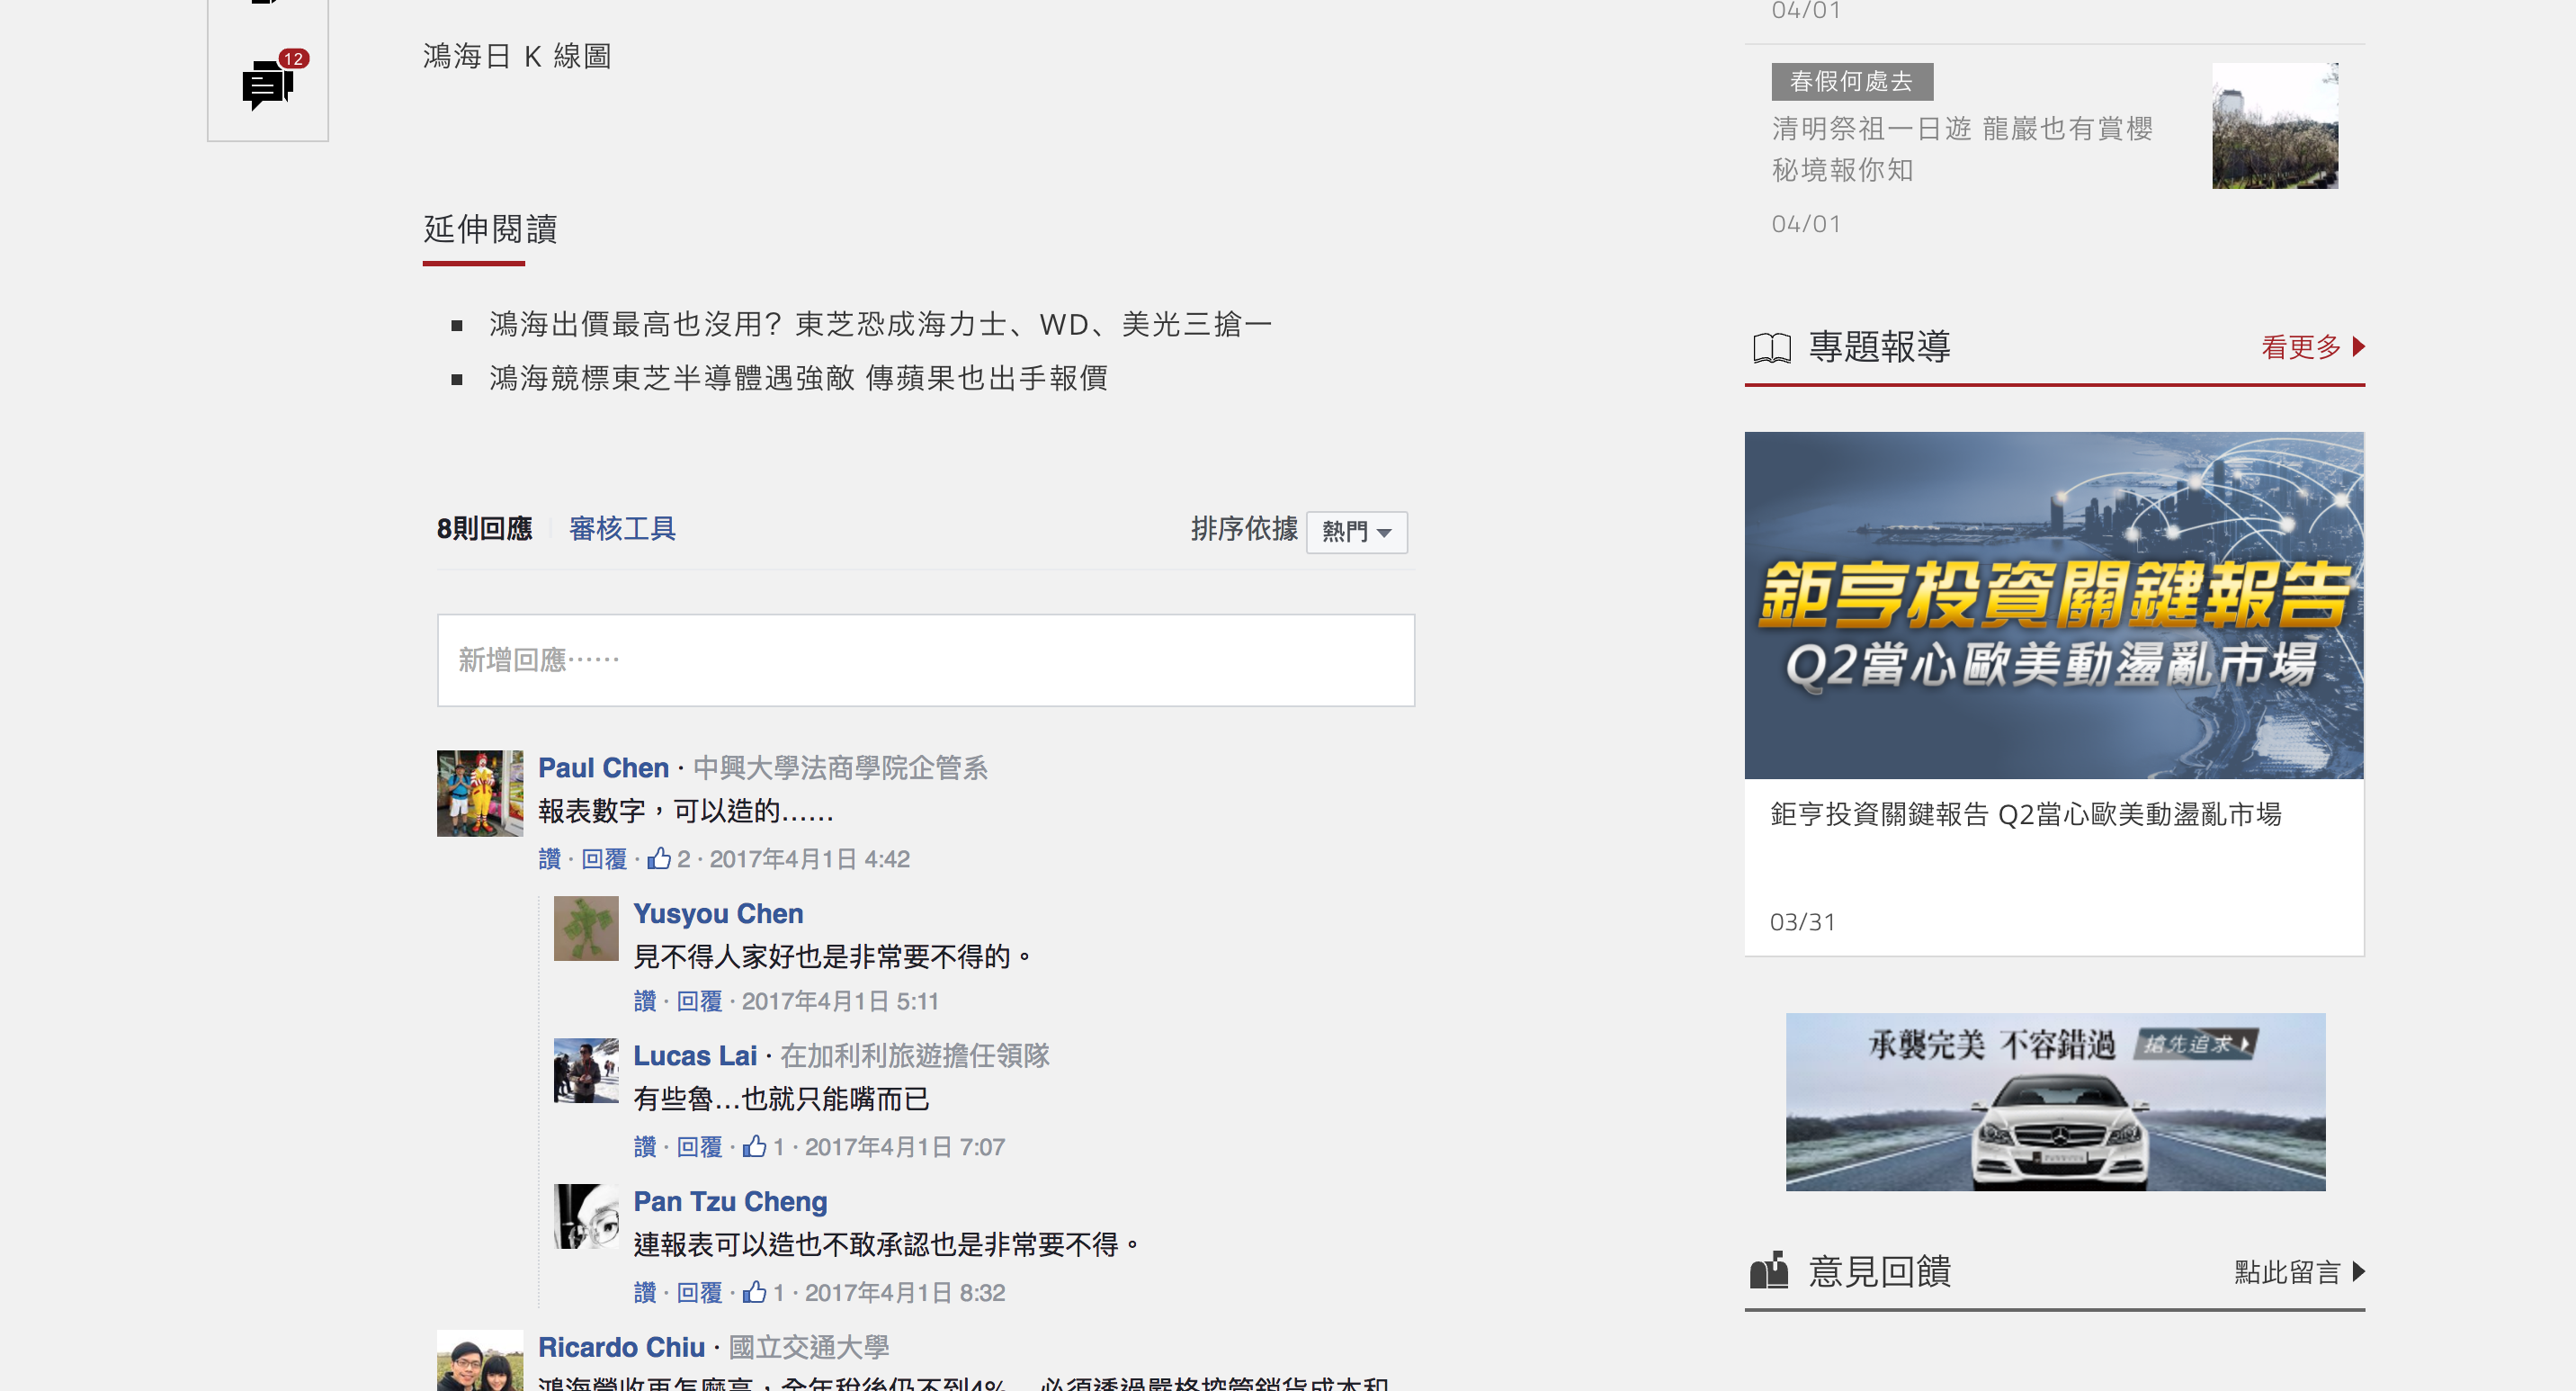2576x1391 pixels.
Task: Reply to Paul Chen's comment via 回覆
Action: [604, 859]
